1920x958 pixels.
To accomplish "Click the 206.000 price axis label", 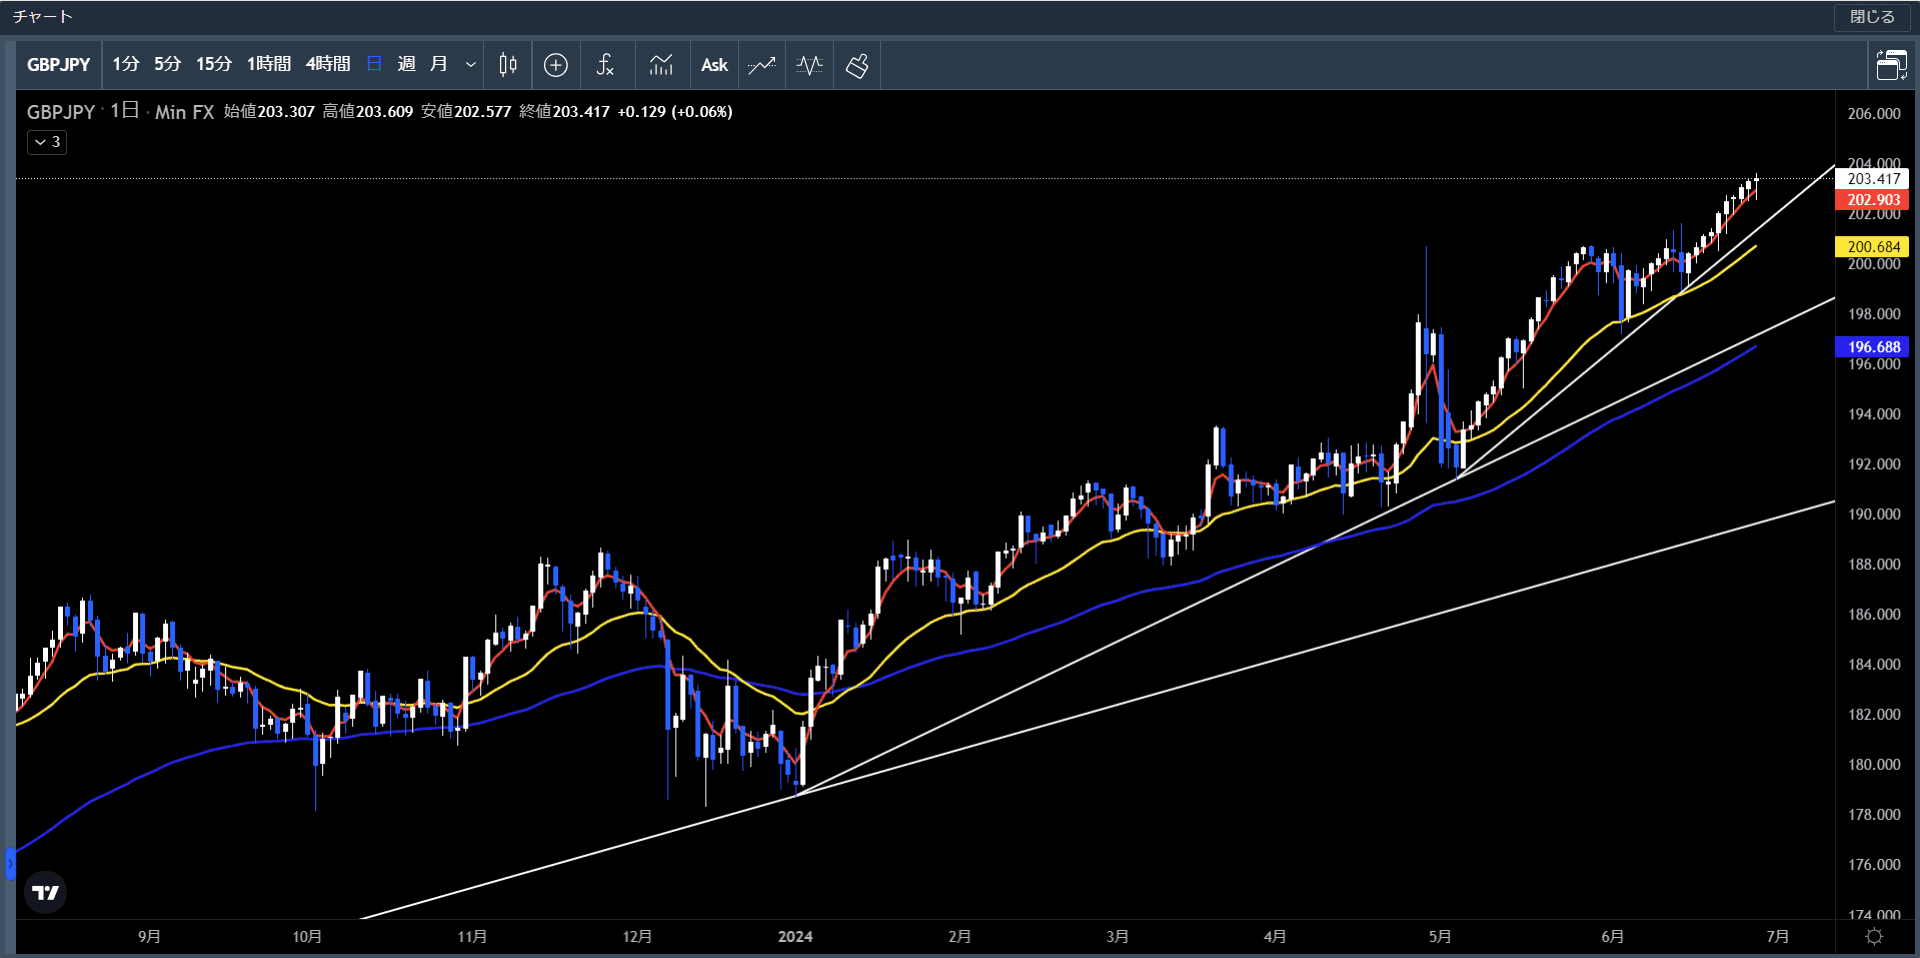I will (1873, 114).
